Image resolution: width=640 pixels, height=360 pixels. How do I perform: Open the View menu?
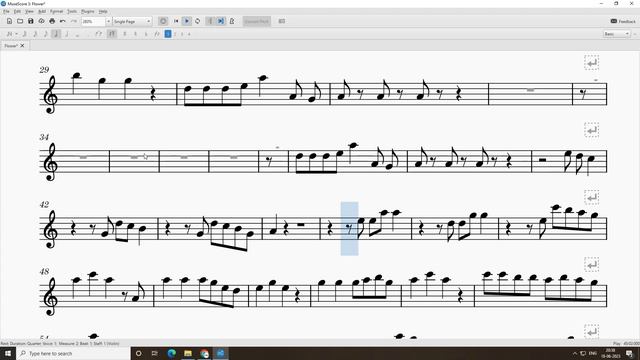tap(29, 11)
